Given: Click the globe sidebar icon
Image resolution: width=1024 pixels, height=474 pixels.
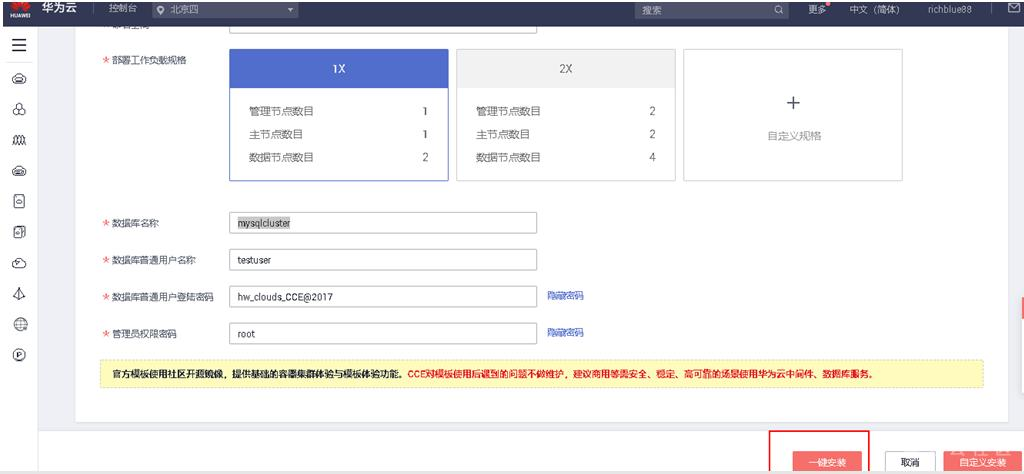Looking at the screenshot, I should [20, 324].
